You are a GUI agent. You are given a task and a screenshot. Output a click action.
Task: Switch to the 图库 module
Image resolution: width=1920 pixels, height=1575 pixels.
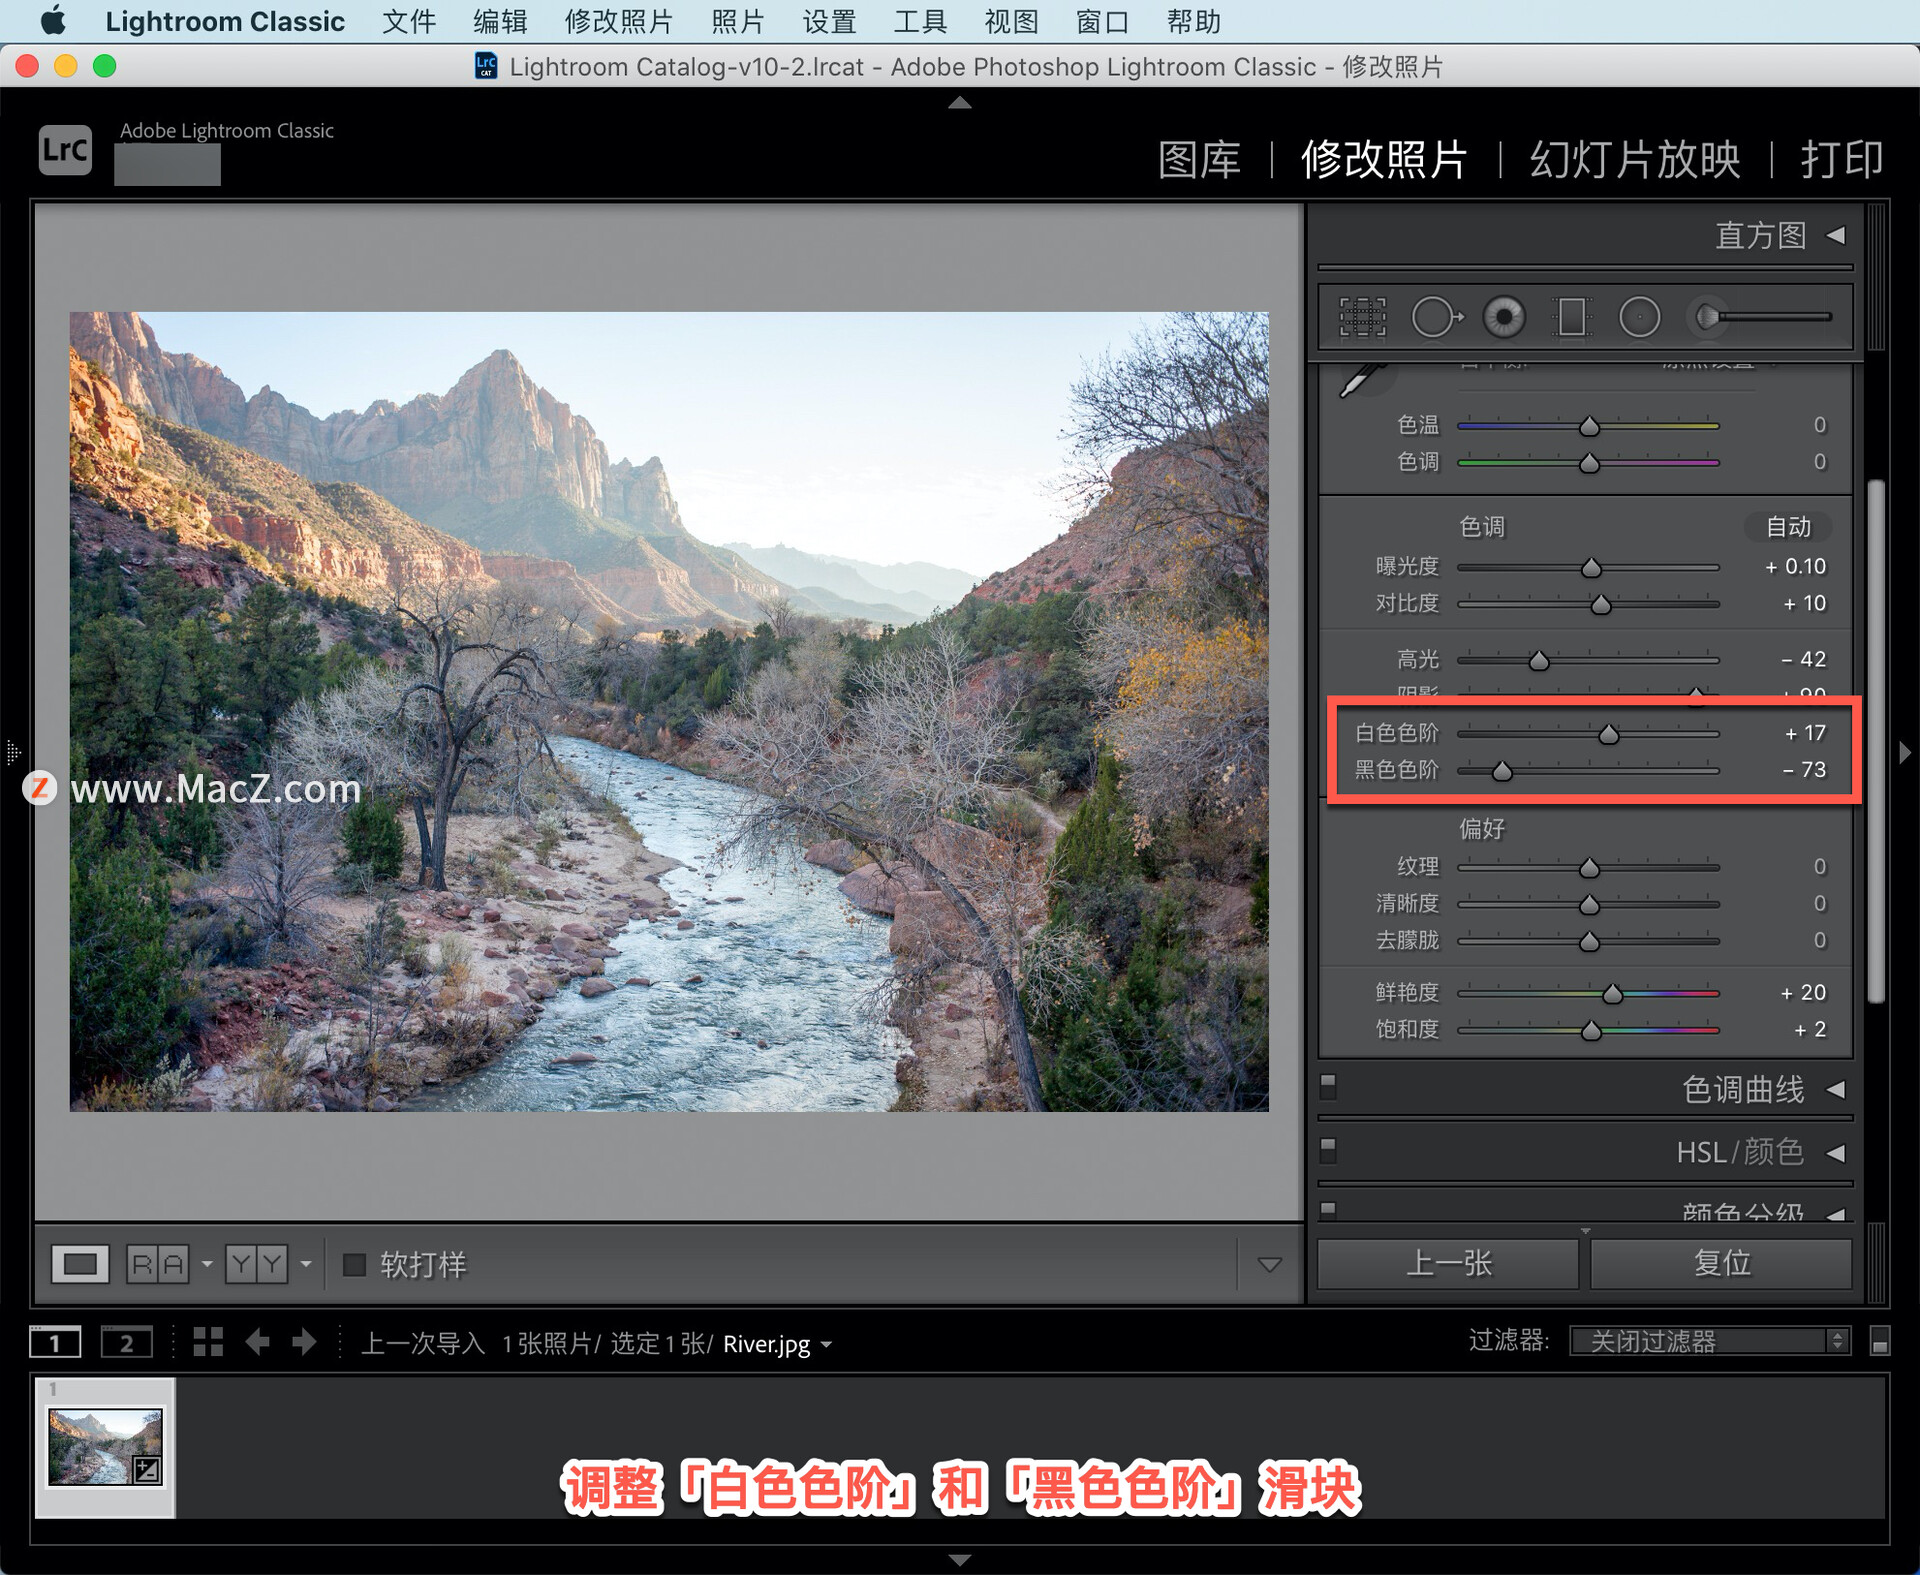click(1199, 159)
